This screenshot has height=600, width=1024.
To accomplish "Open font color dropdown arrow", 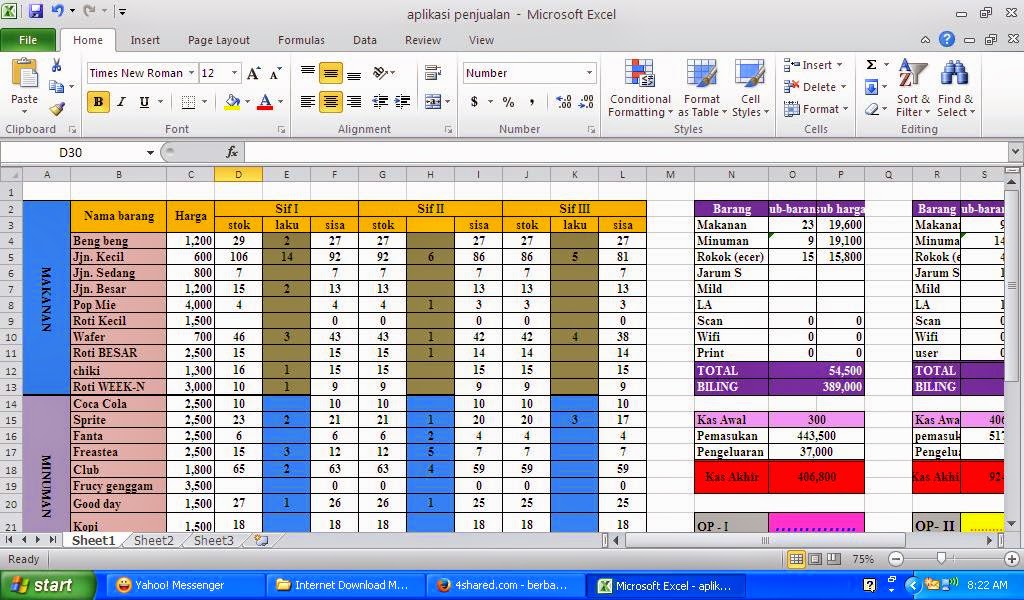I will [x=280, y=102].
